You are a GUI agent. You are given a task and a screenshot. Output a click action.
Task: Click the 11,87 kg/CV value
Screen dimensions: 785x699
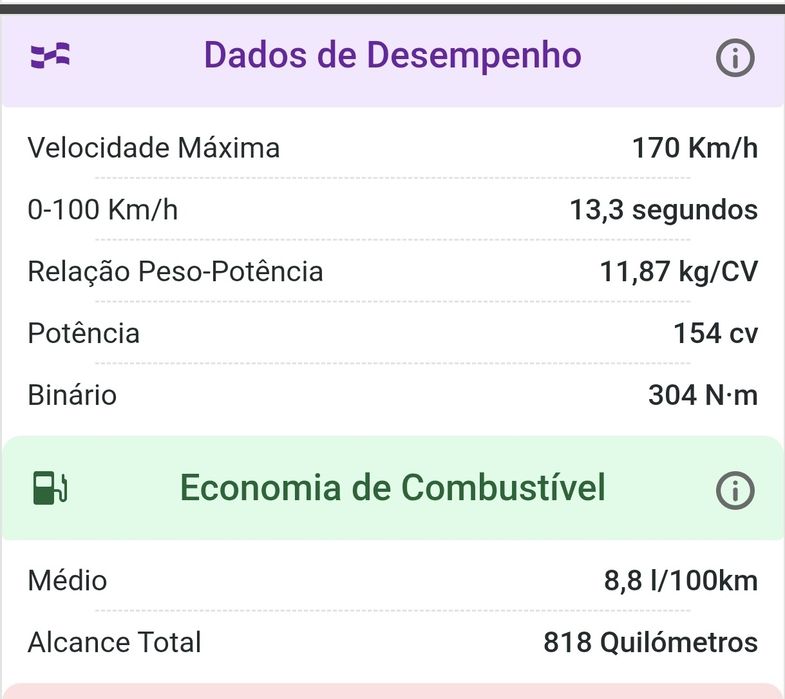[x=679, y=271]
